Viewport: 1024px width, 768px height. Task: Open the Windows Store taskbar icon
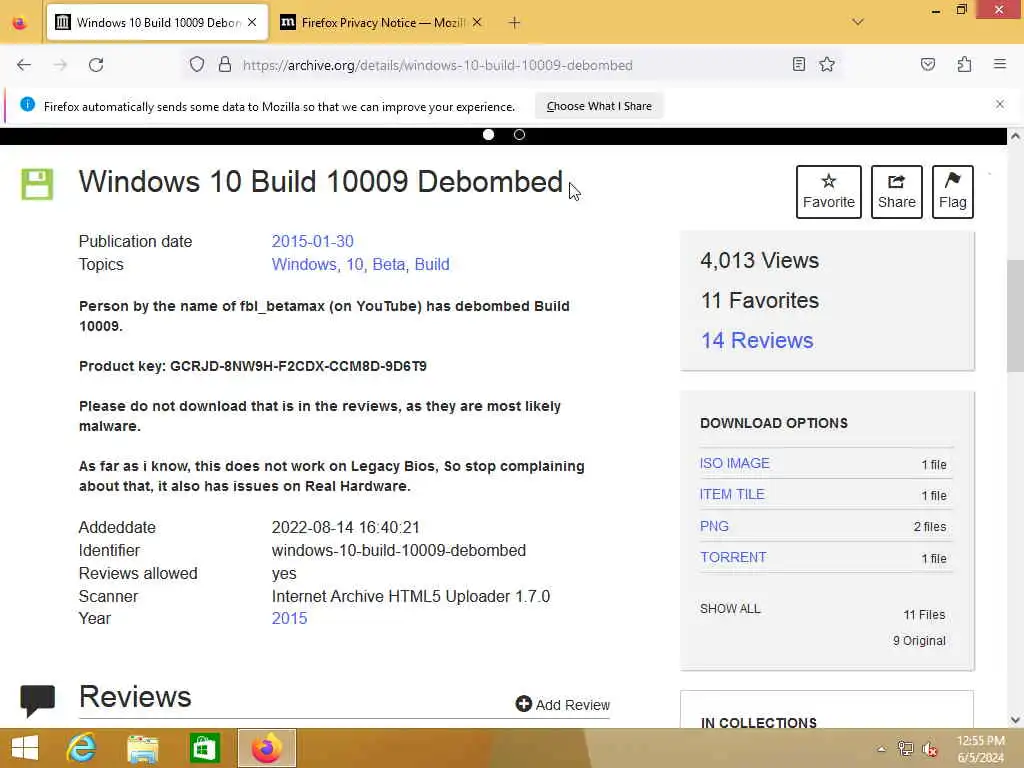(204, 748)
